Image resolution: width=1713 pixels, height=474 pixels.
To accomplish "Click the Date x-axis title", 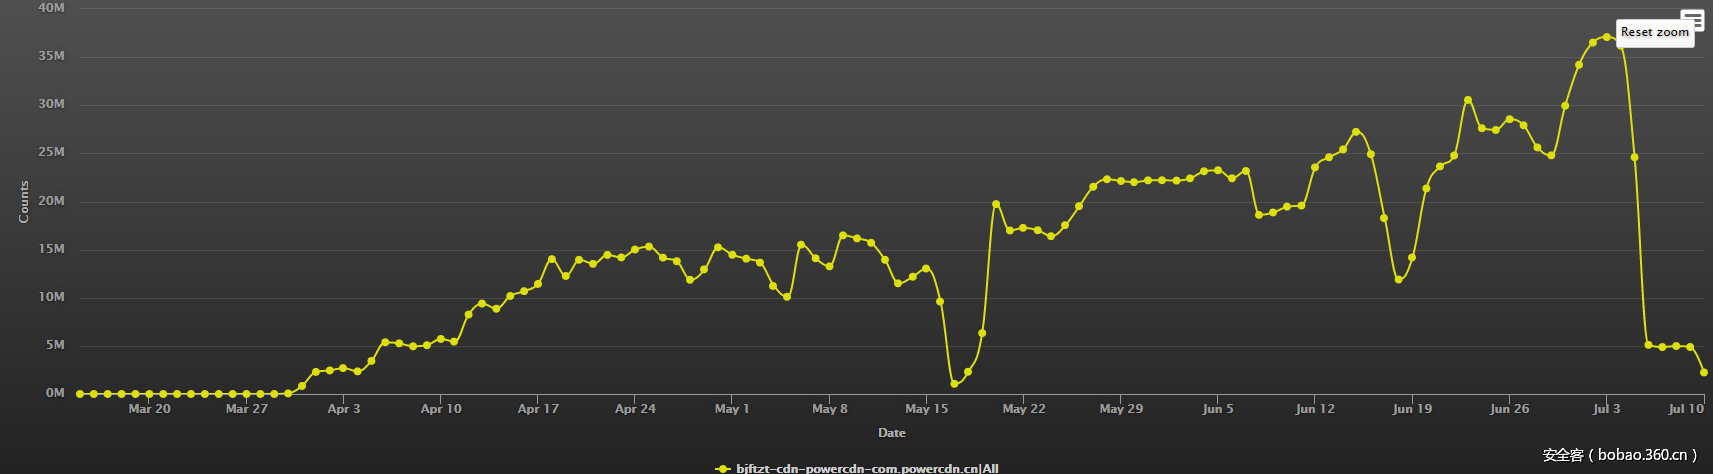I will pos(891,433).
